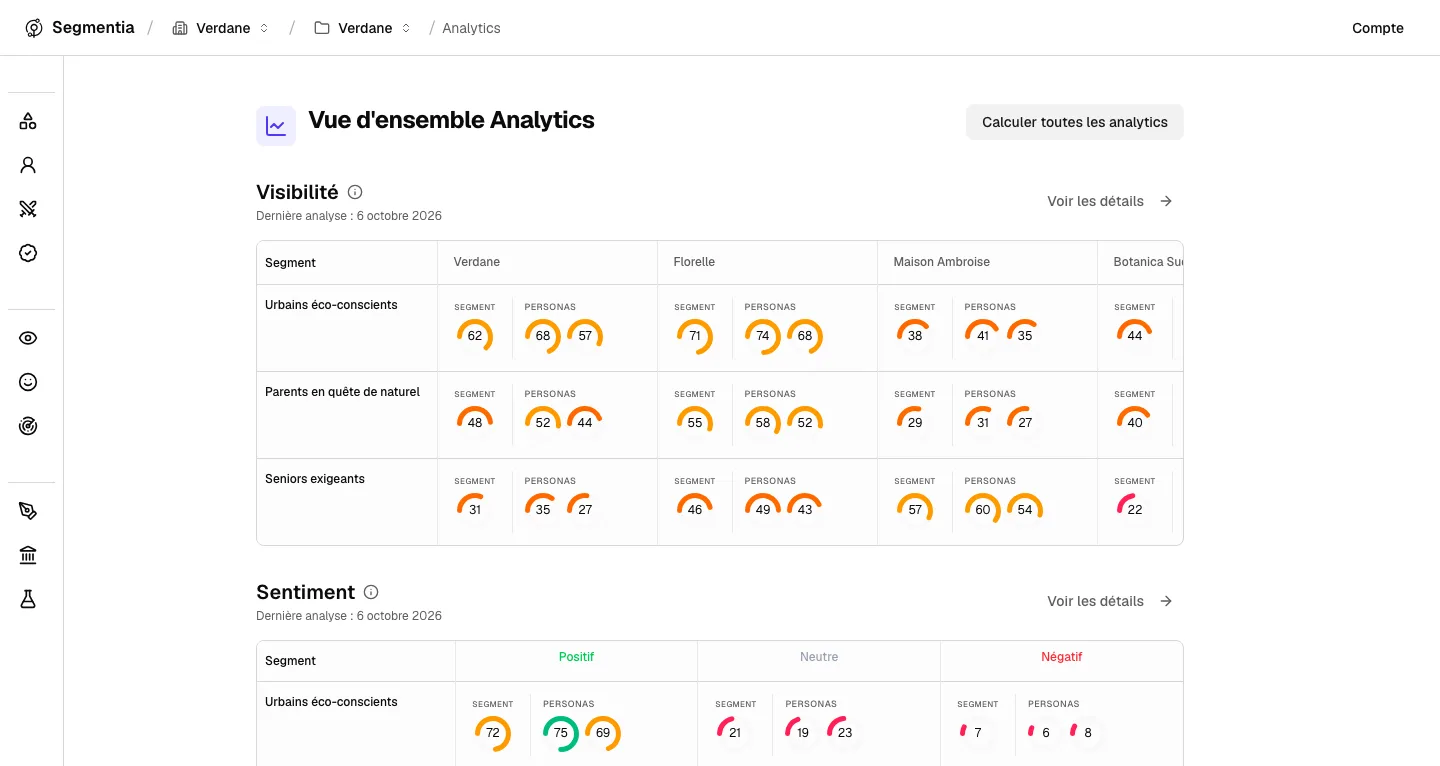The image size is (1440, 766).
Task: Open the shapes icon in the sidebar
Action: point(28,121)
